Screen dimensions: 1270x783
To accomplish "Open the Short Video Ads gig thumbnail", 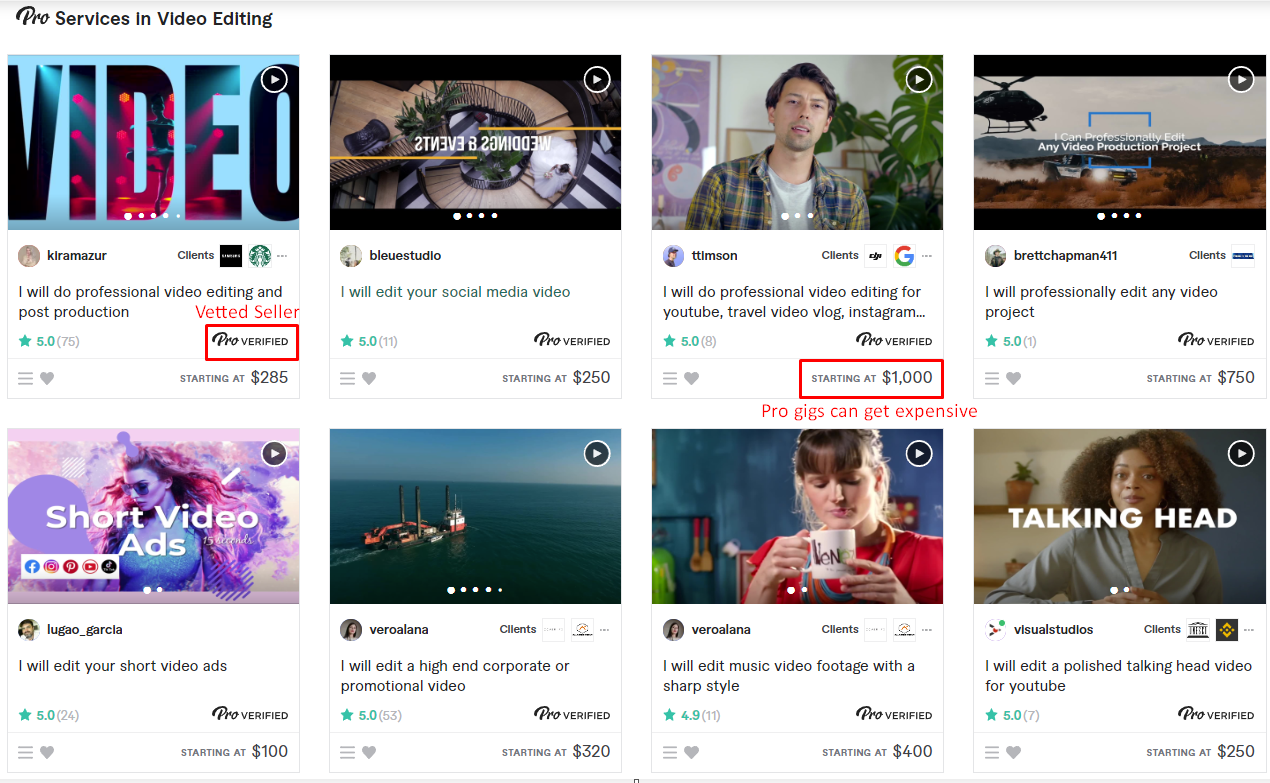I will click(153, 516).
